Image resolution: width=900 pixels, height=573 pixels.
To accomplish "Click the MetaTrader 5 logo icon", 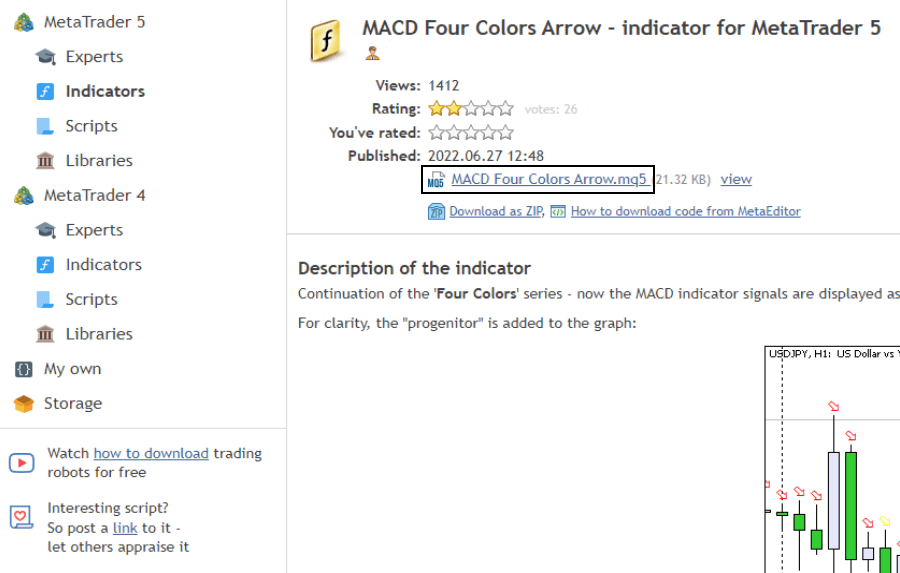I will [24, 22].
